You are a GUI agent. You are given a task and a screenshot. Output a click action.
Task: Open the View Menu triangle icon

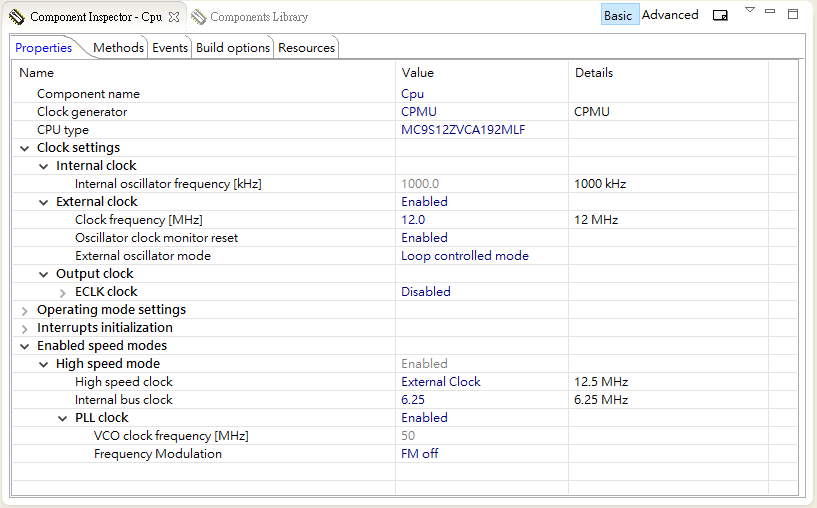point(750,11)
